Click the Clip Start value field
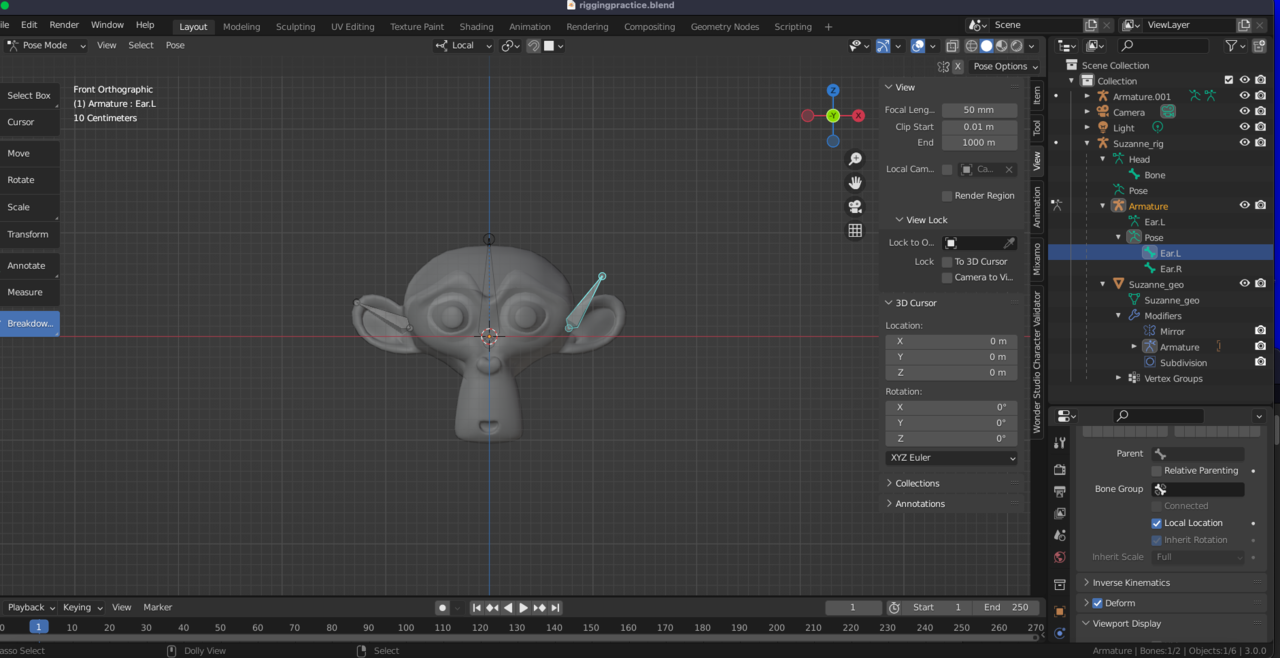1280x658 pixels. click(979, 127)
